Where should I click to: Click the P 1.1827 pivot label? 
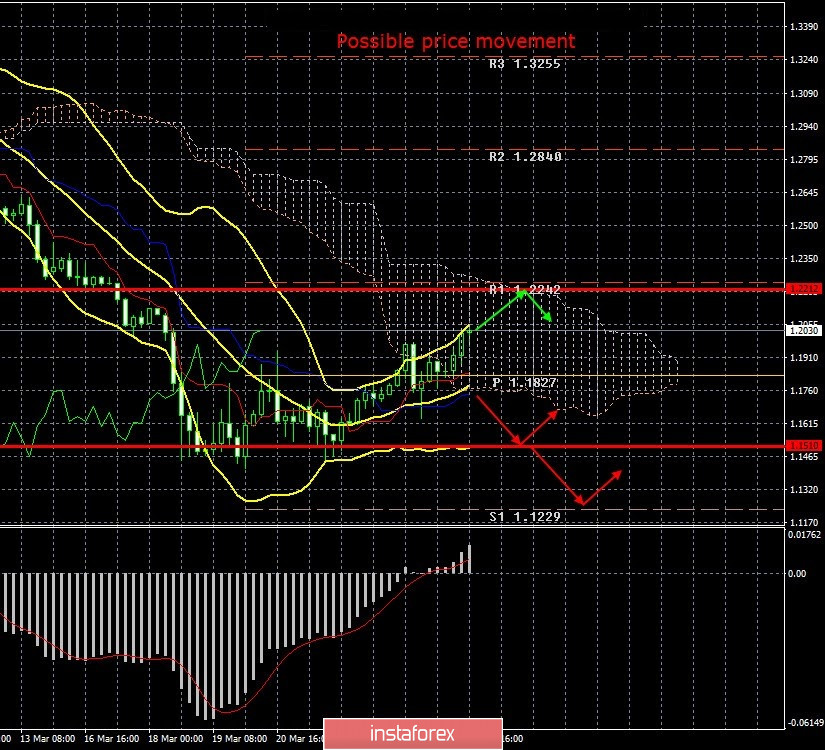(524, 383)
